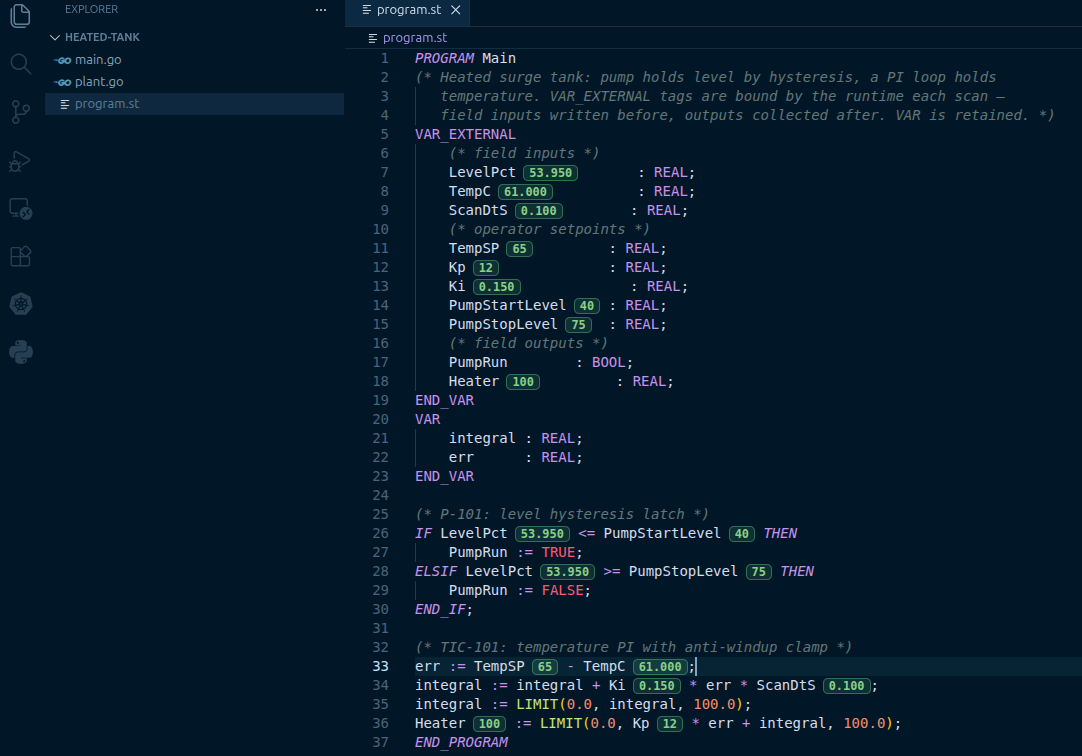Click the file icon in program.st tab
Image resolution: width=1082 pixels, height=756 pixels.
click(x=366, y=10)
